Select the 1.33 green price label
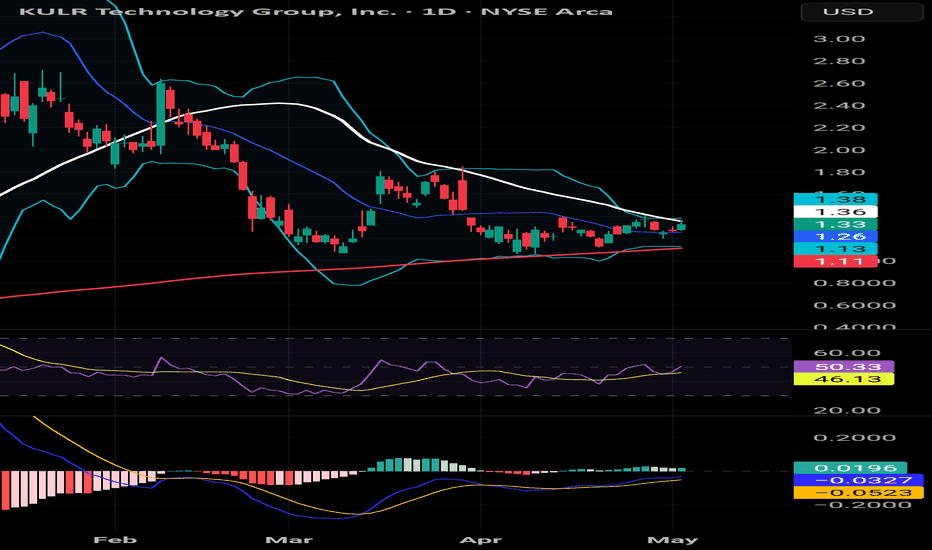 (x=835, y=224)
